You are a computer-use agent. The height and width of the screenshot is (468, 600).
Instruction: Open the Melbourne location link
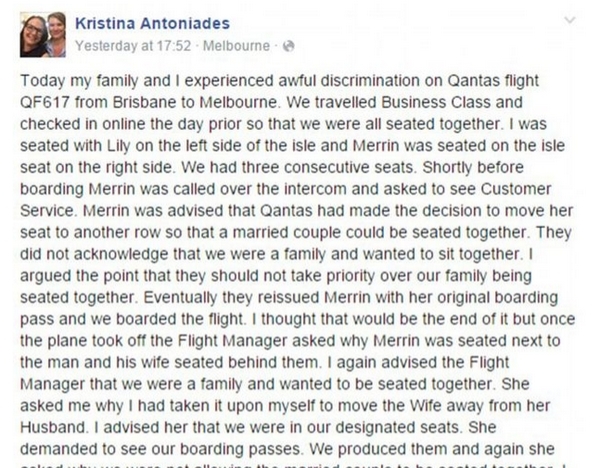click(x=236, y=46)
